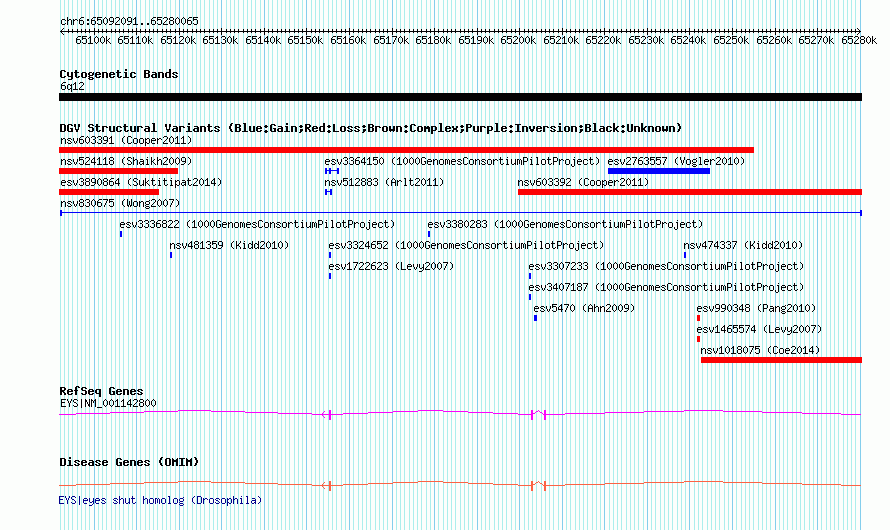Click the nsv603392 red loss bar
Viewport: 890px width, 530px height.
690,192
